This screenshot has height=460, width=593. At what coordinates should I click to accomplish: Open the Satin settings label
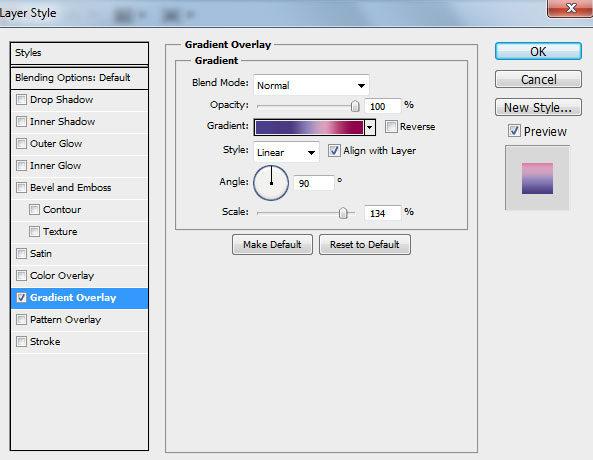[40, 253]
